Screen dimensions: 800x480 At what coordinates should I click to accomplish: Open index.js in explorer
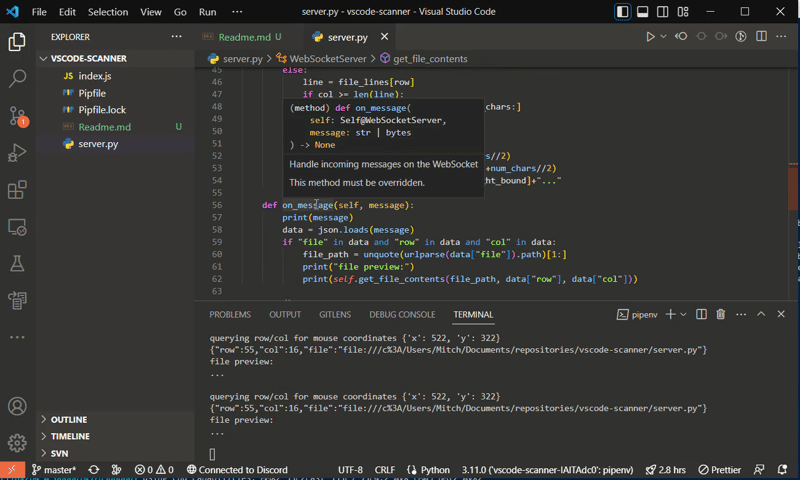click(x=95, y=76)
